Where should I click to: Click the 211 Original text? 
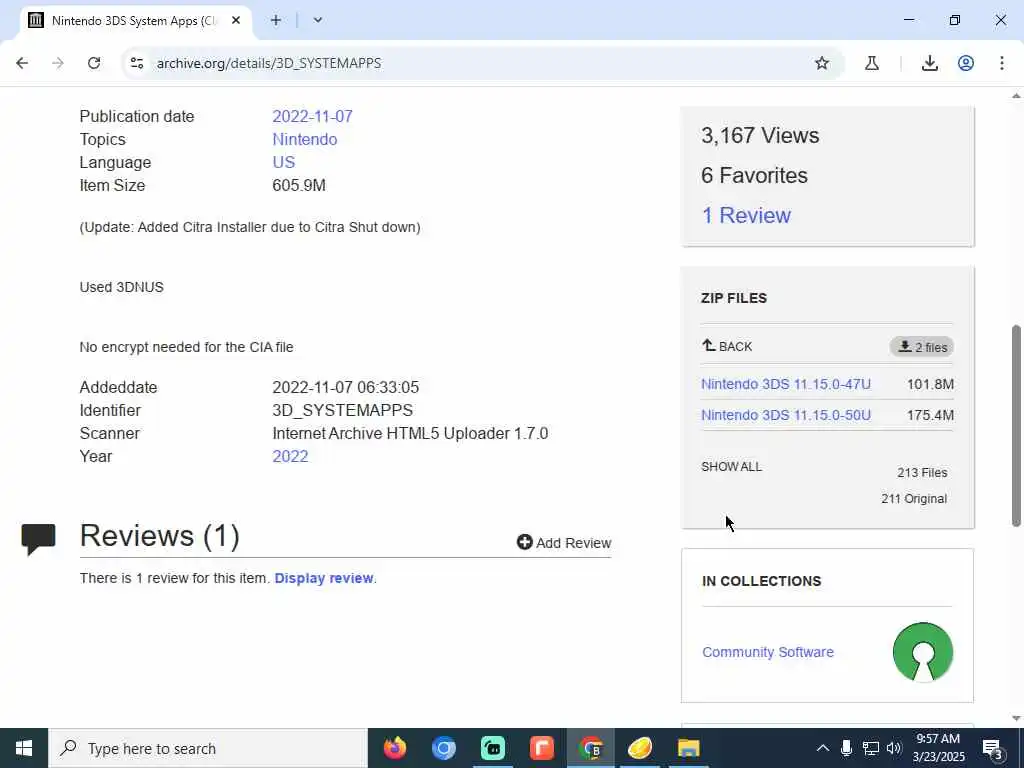click(x=914, y=498)
